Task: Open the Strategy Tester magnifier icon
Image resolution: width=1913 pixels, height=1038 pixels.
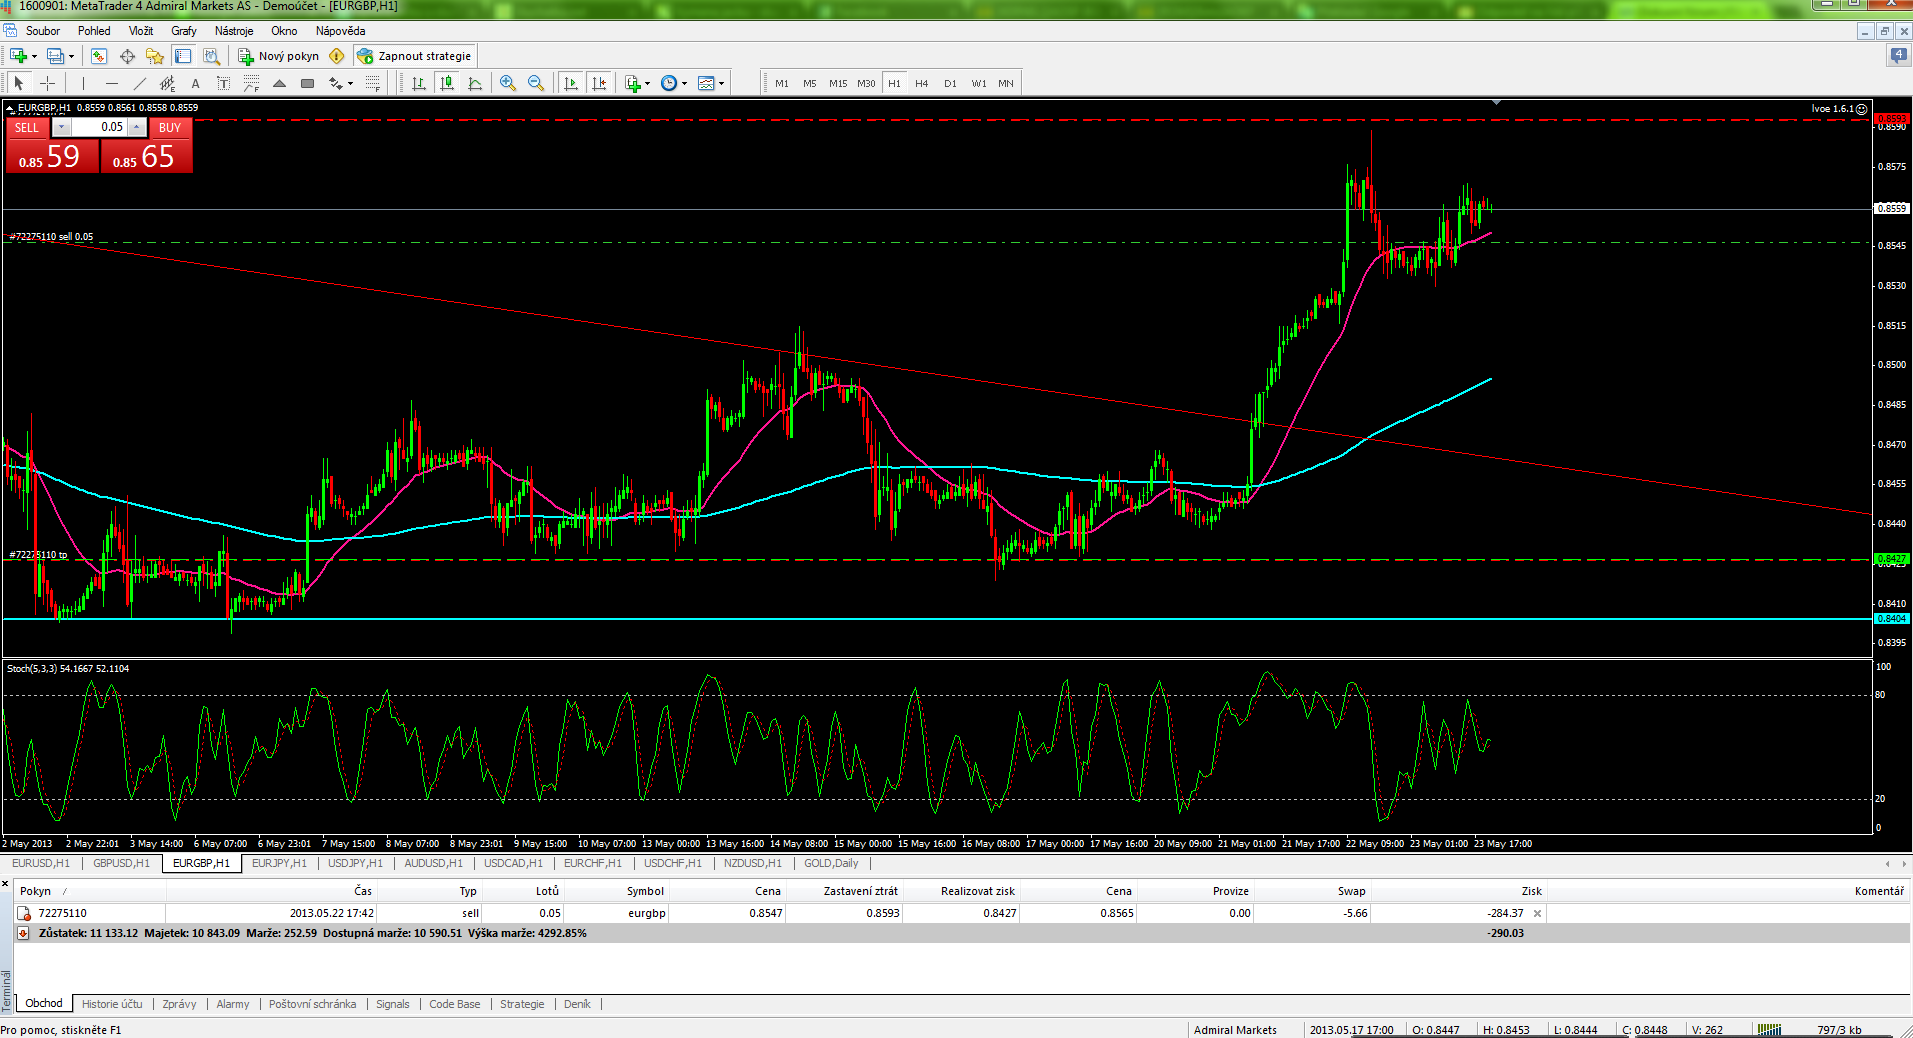Action: click(x=211, y=56)
